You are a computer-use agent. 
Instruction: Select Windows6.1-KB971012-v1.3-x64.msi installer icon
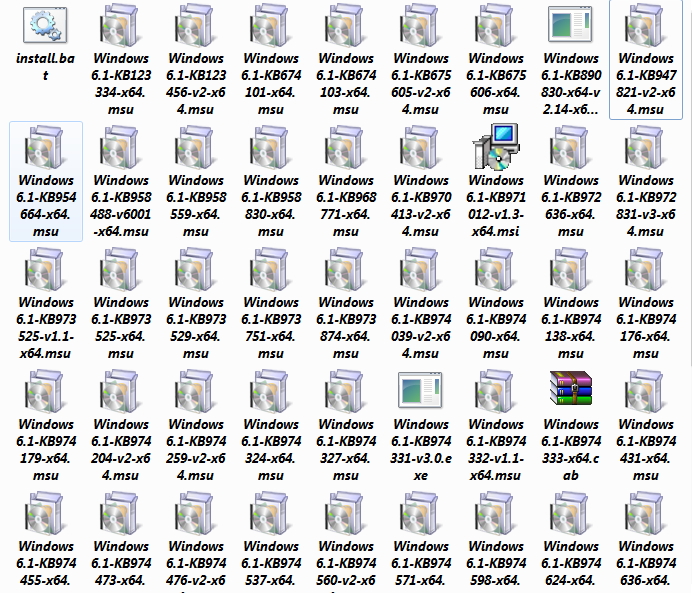point(496,147)
